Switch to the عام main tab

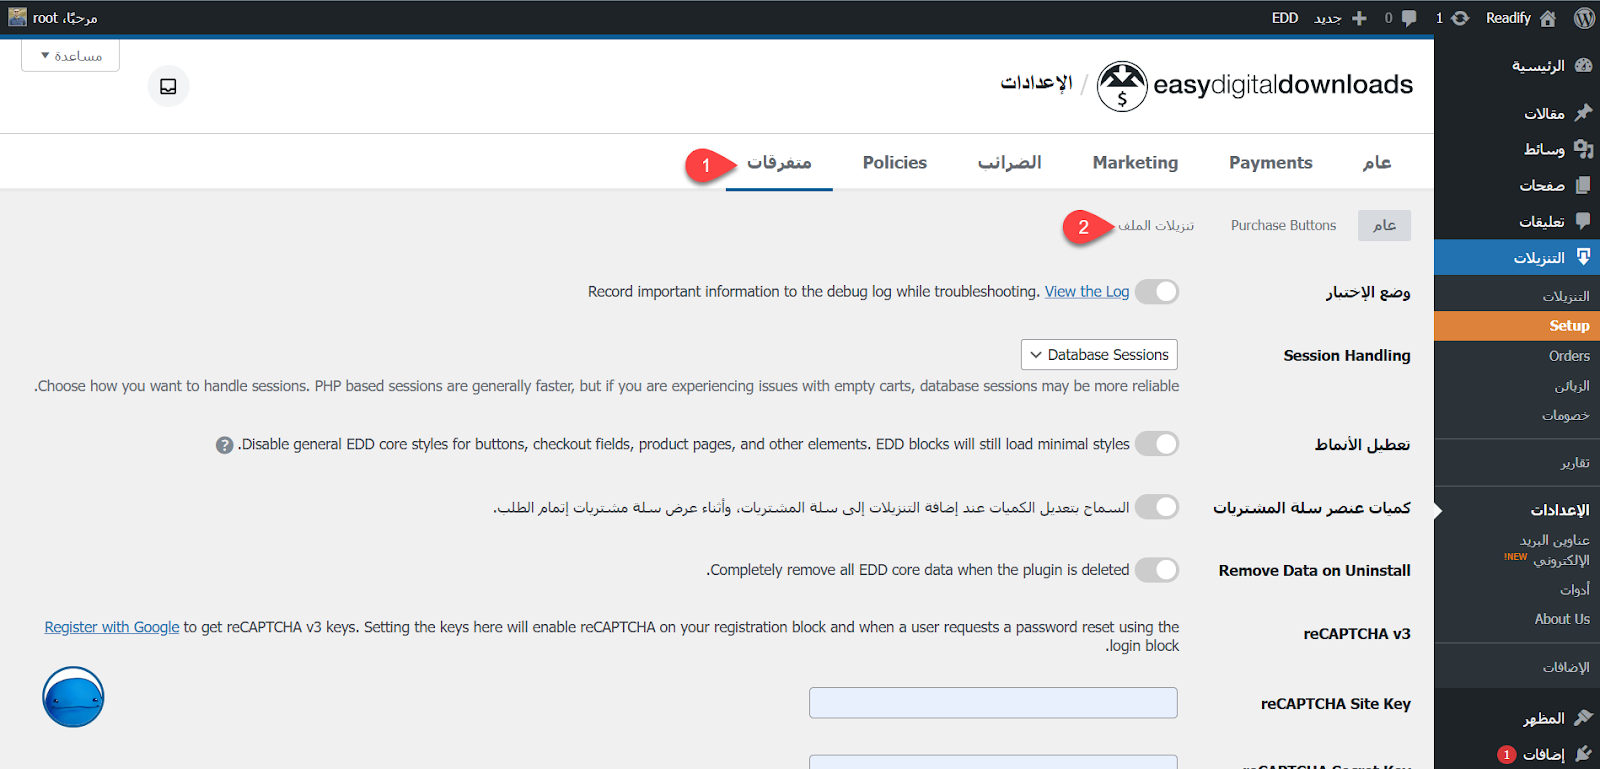(1377, 162)
